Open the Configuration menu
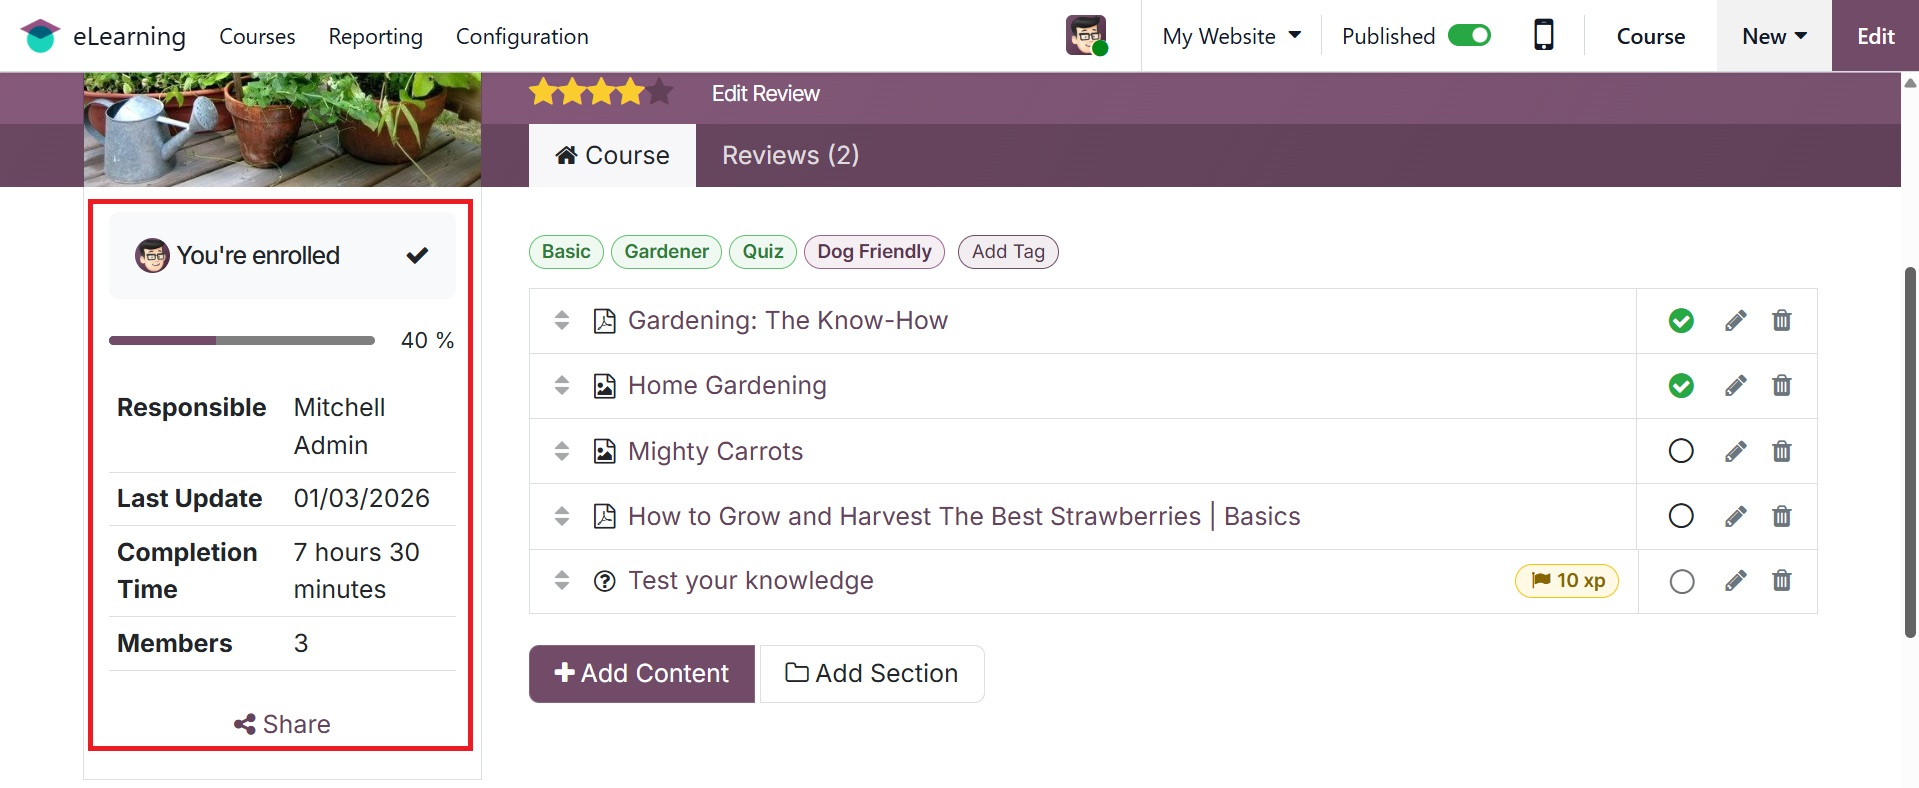 (522, 36)
